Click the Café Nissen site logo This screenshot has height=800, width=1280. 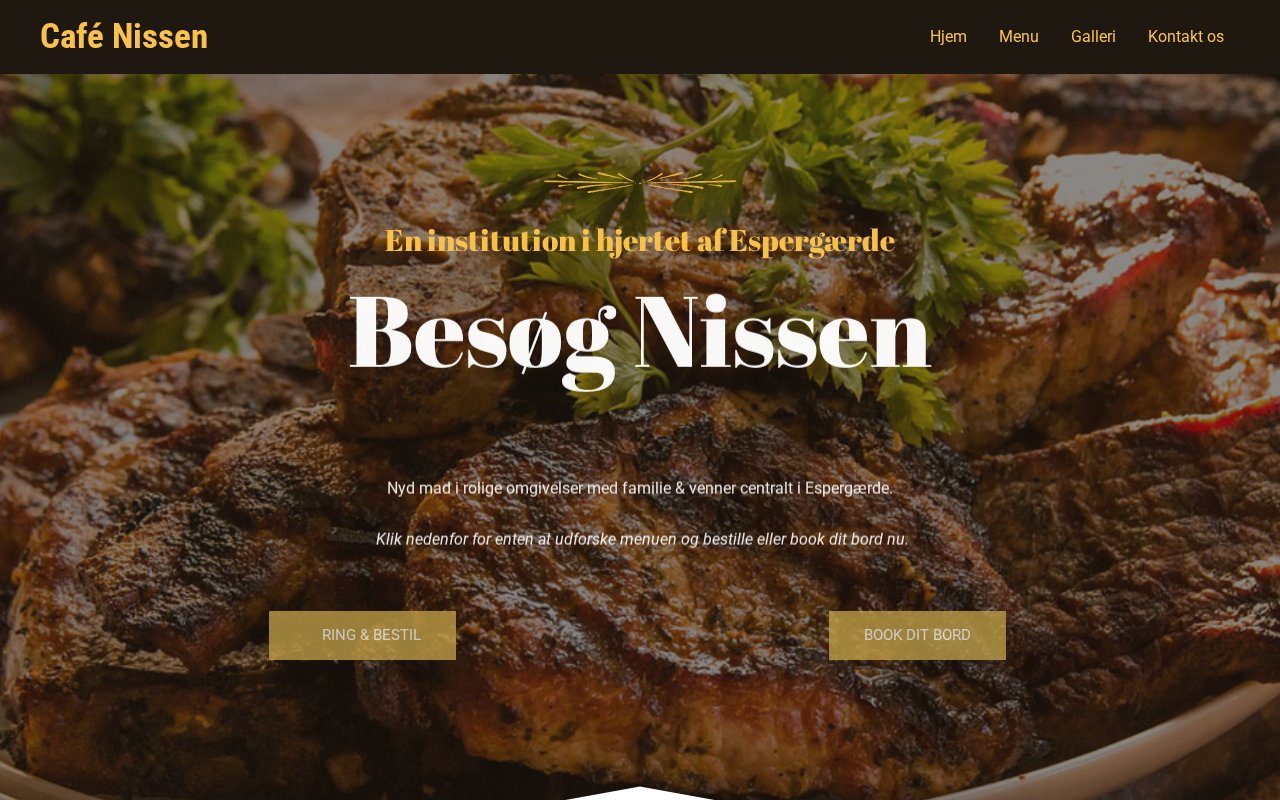124,36
